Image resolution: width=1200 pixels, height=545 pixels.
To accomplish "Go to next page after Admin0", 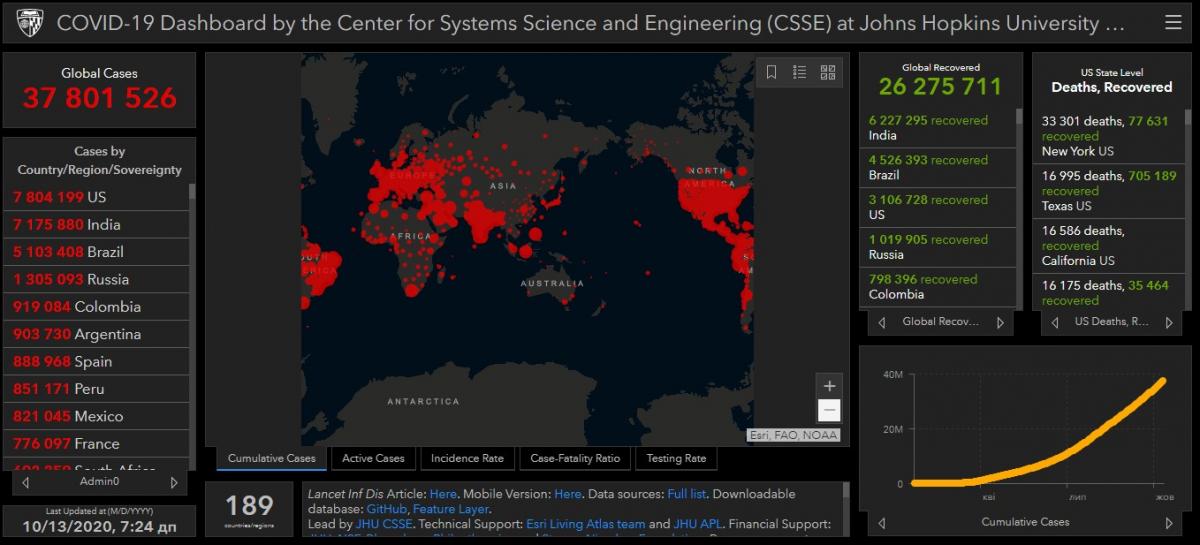I will [174, 482].
